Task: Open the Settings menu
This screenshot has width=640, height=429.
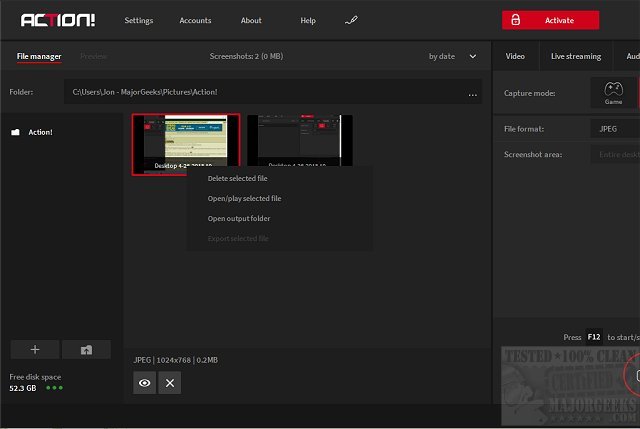Action: 139,20
